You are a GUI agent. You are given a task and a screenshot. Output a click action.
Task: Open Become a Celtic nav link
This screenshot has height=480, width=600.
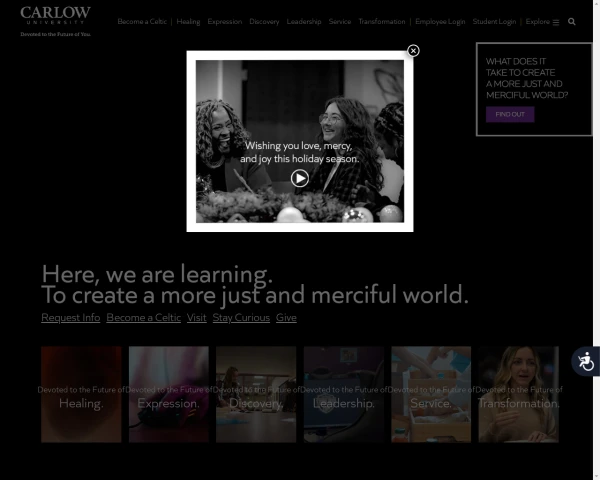click(142, 22)
